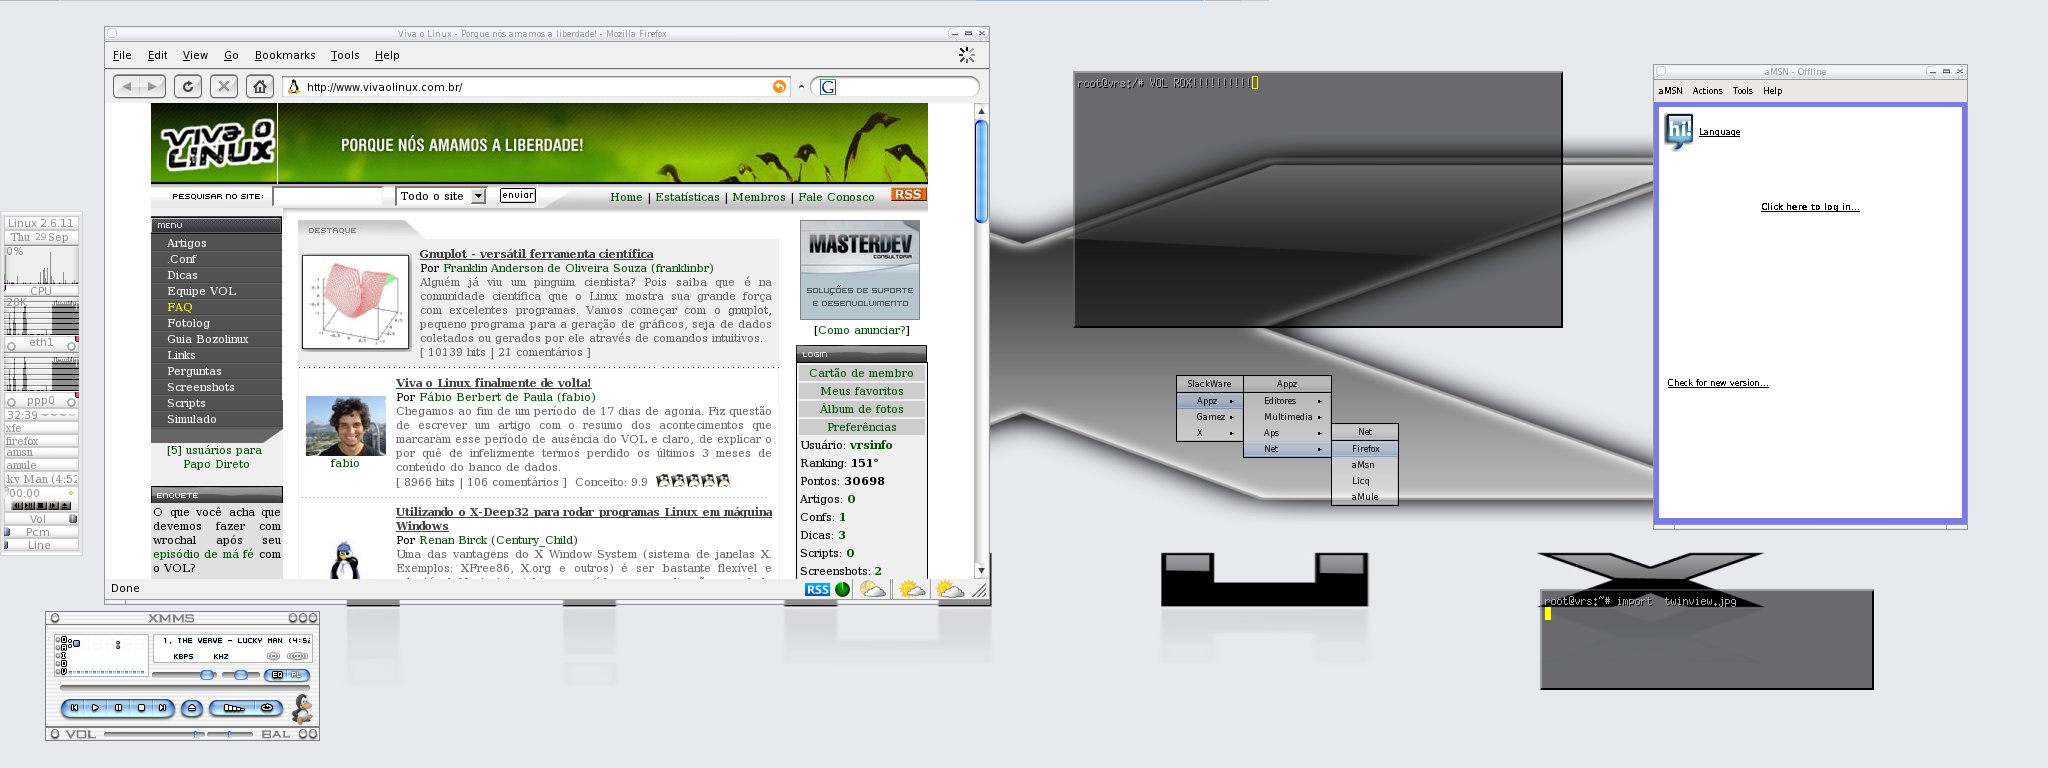Skip to next track in XMMS

point(163,708)
